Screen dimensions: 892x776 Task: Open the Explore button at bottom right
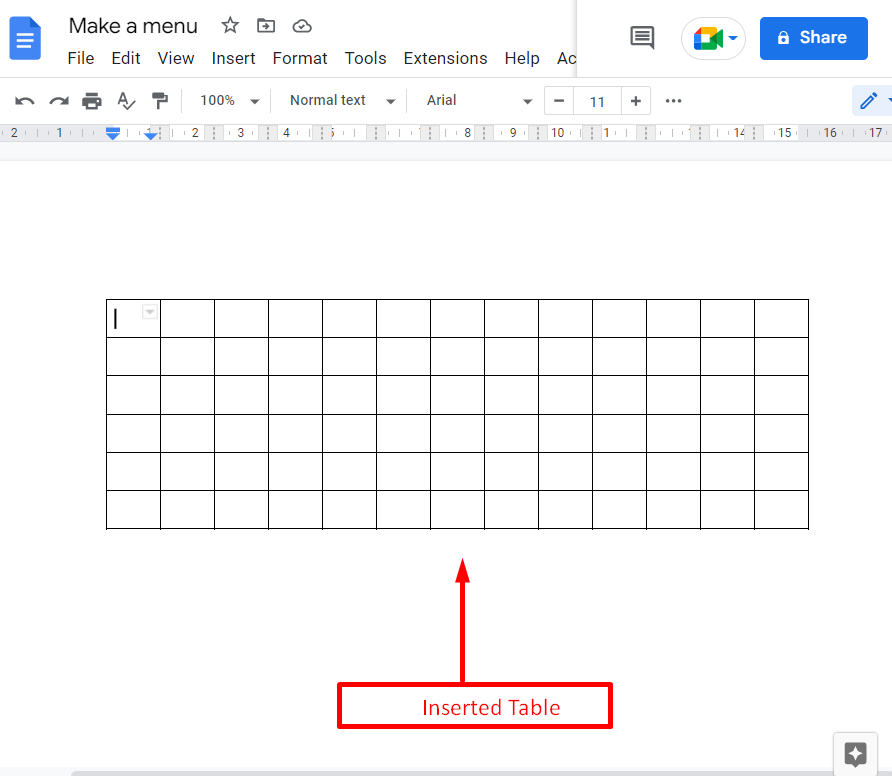tap(855, 754)
